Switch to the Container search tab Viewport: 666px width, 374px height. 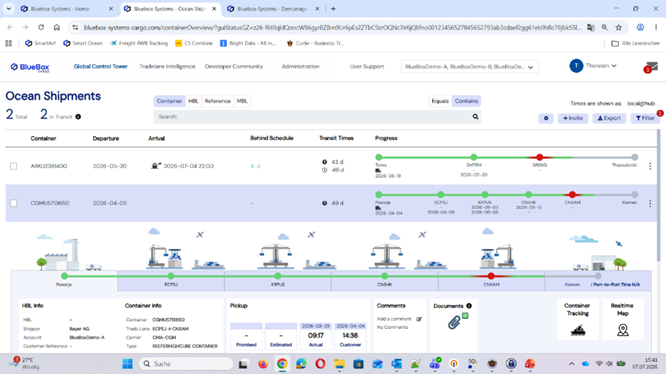point(169,101)
